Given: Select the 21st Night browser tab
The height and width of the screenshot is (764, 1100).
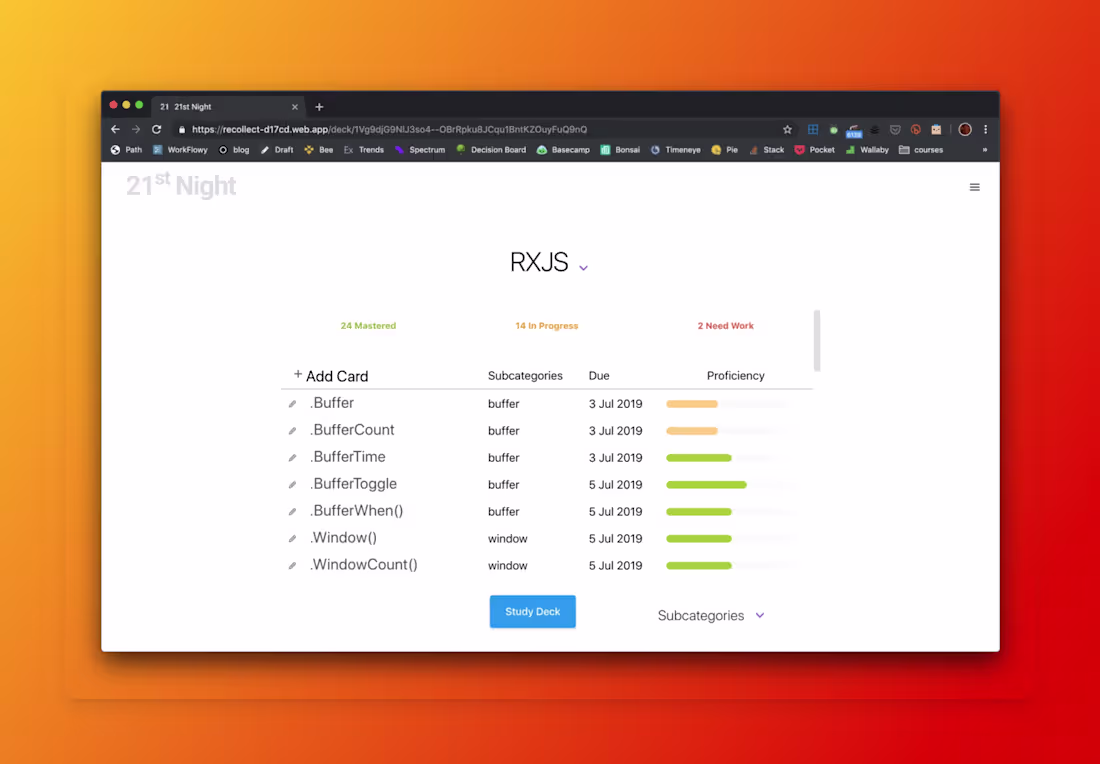Looking at the screenshot, I should pyautogui.click(x=228, y=107).
